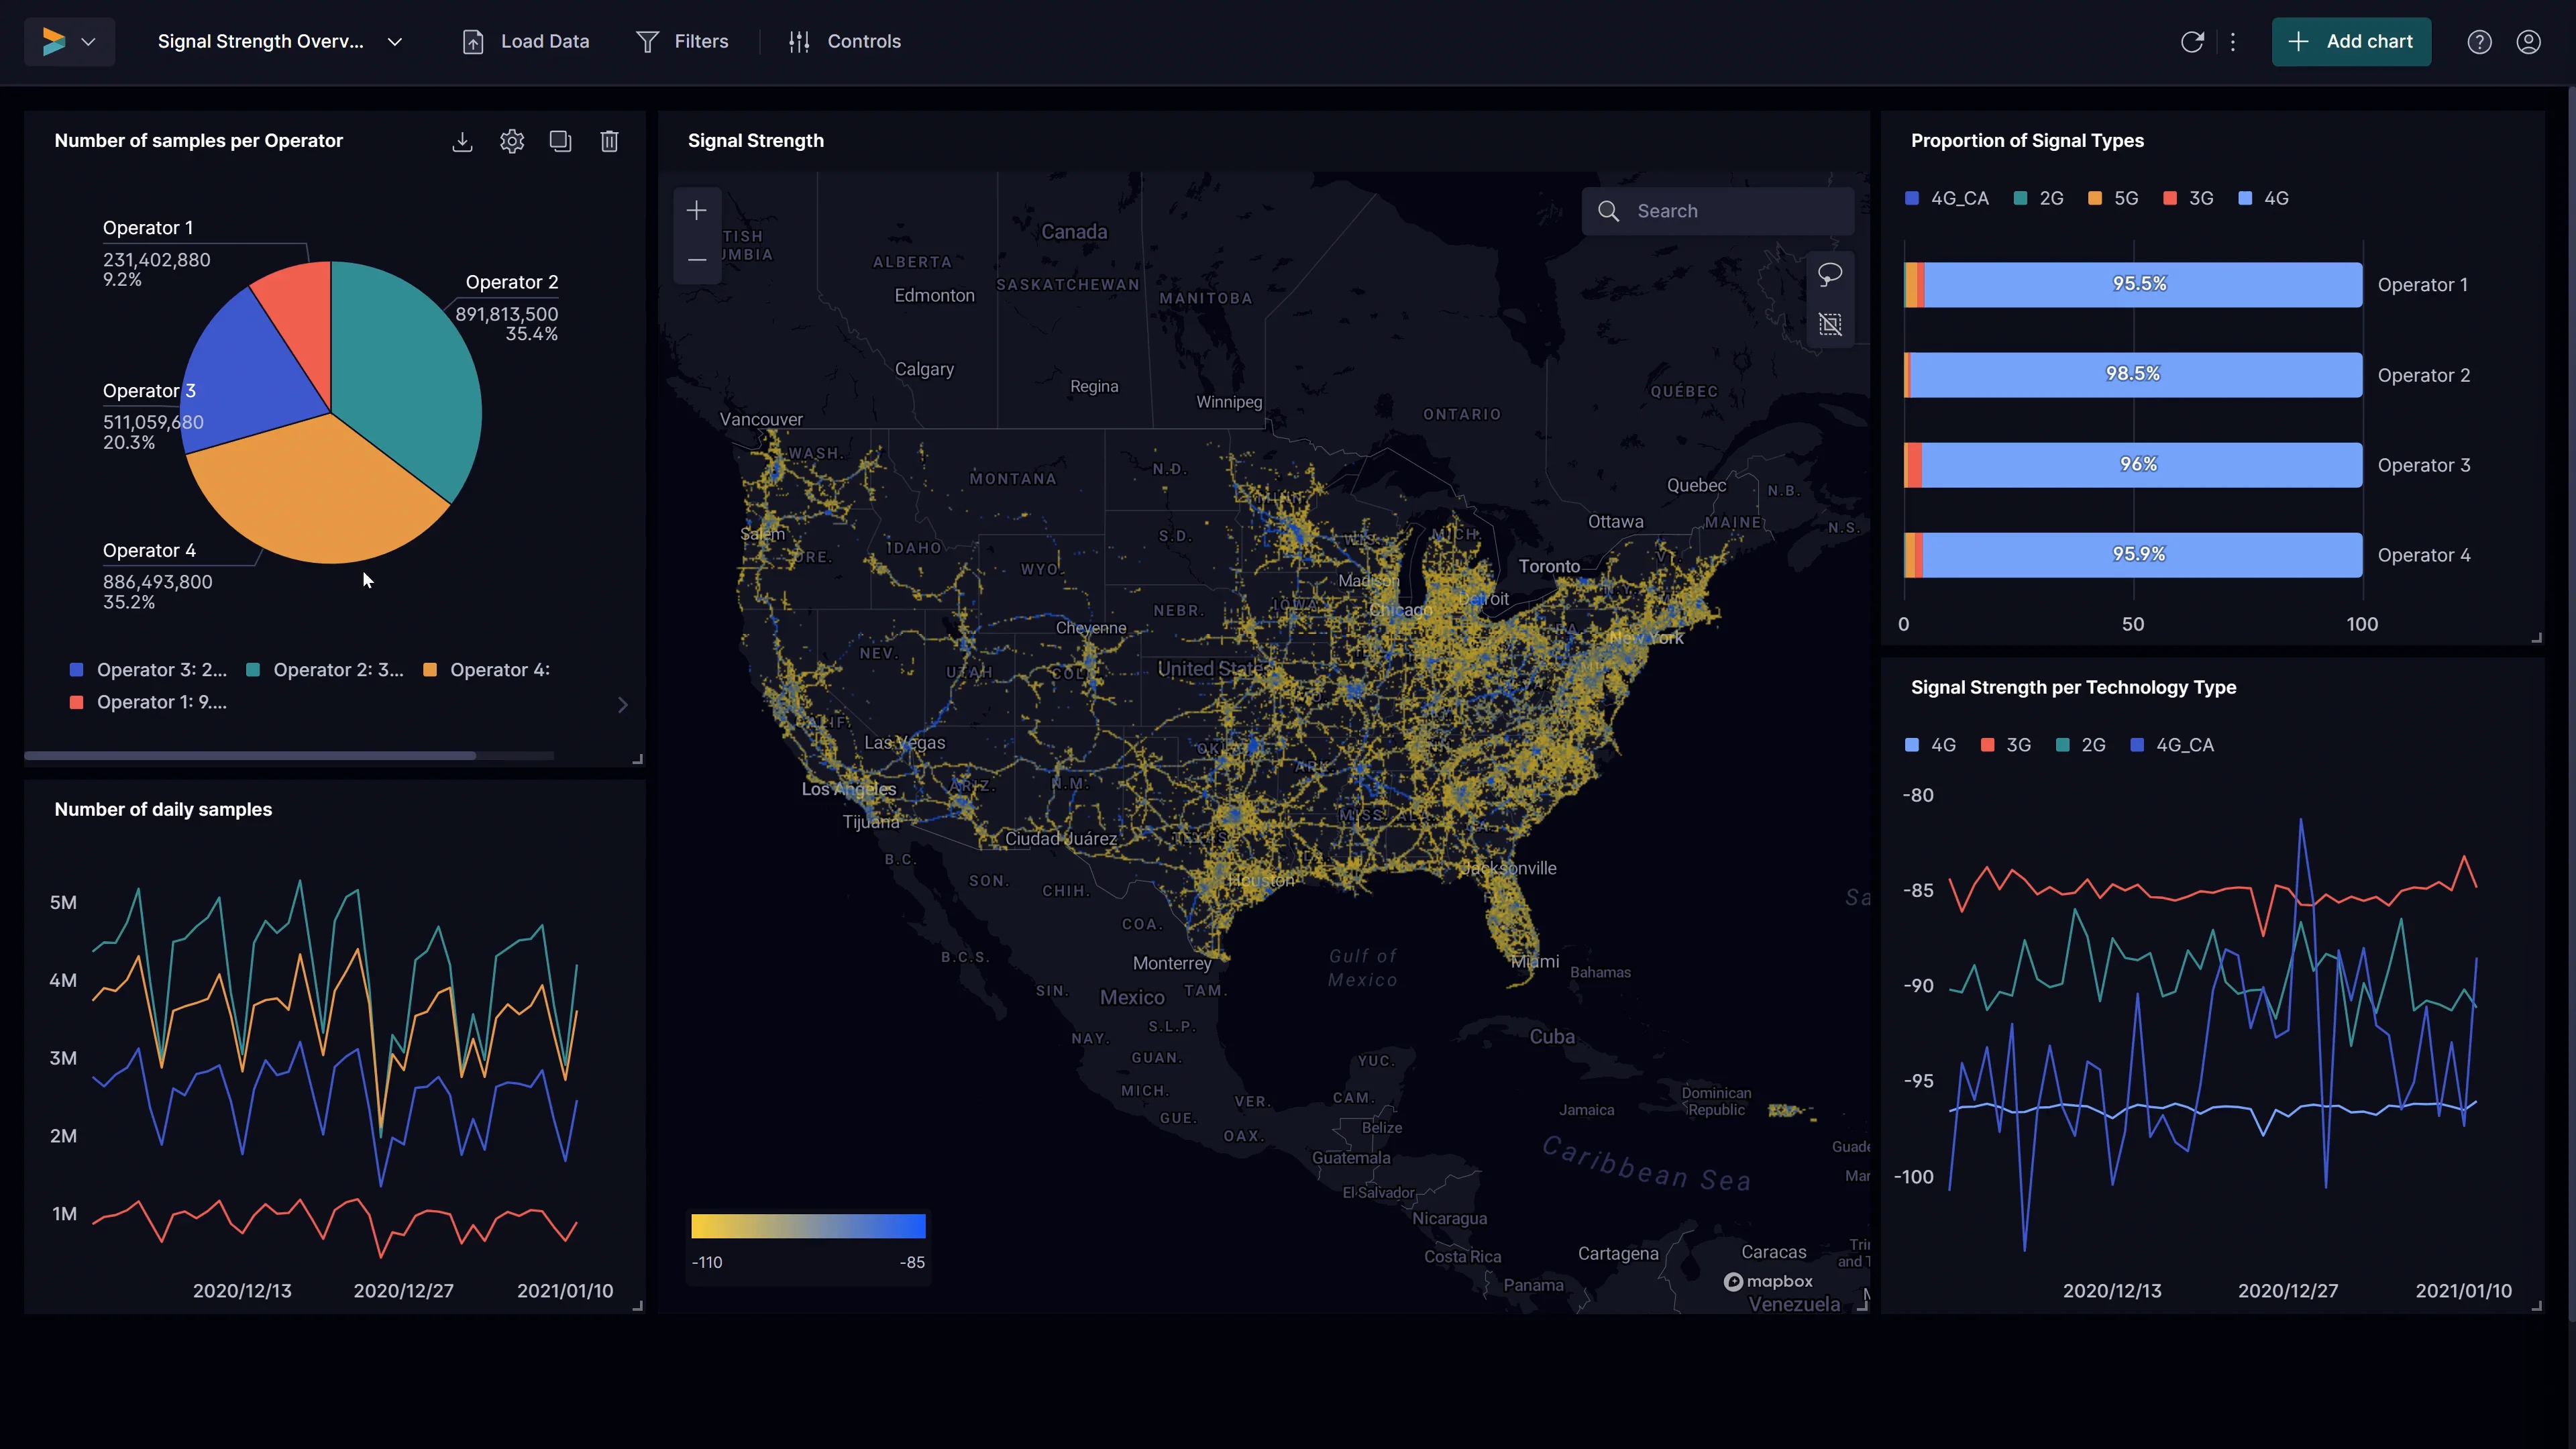Click the Add chart button
The image size is (2576, 1449).
click(2351, 42)
